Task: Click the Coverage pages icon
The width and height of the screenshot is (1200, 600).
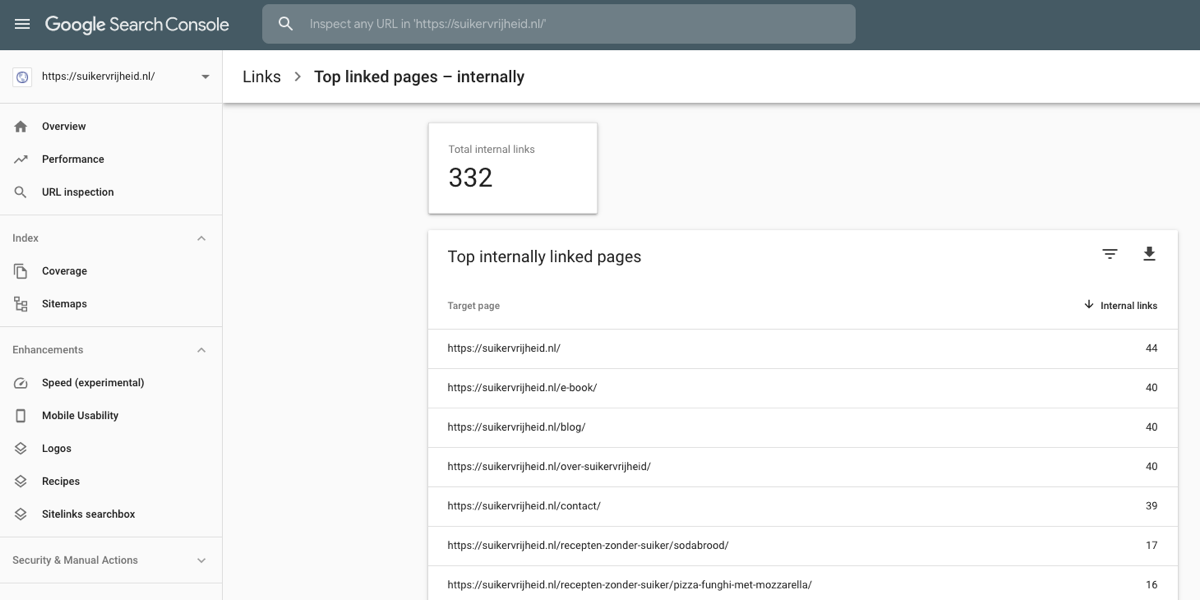Action: [21, 272]
